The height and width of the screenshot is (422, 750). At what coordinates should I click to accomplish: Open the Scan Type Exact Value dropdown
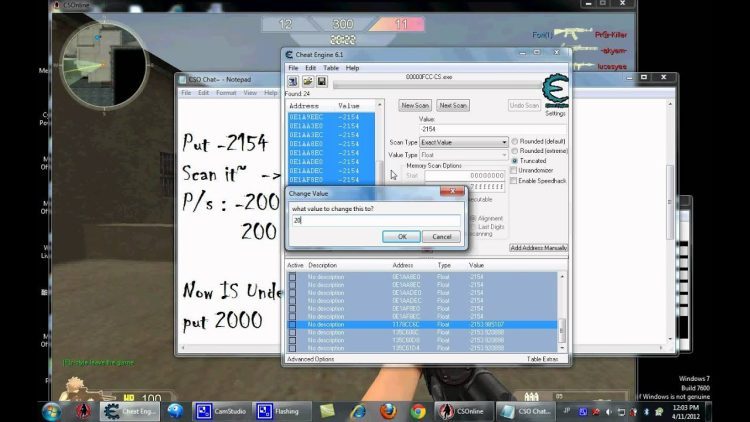click(463, 142)
